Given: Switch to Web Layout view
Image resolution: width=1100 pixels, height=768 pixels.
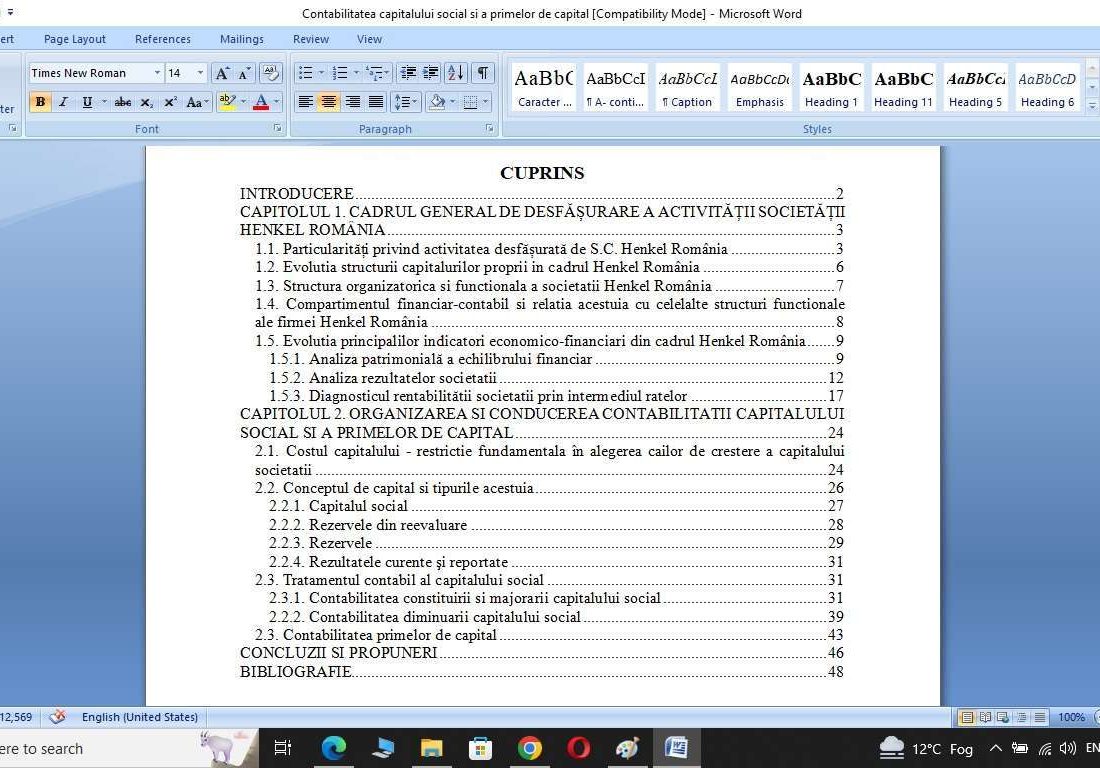Looking at the screenshot, I should (x=1003, y=717).
